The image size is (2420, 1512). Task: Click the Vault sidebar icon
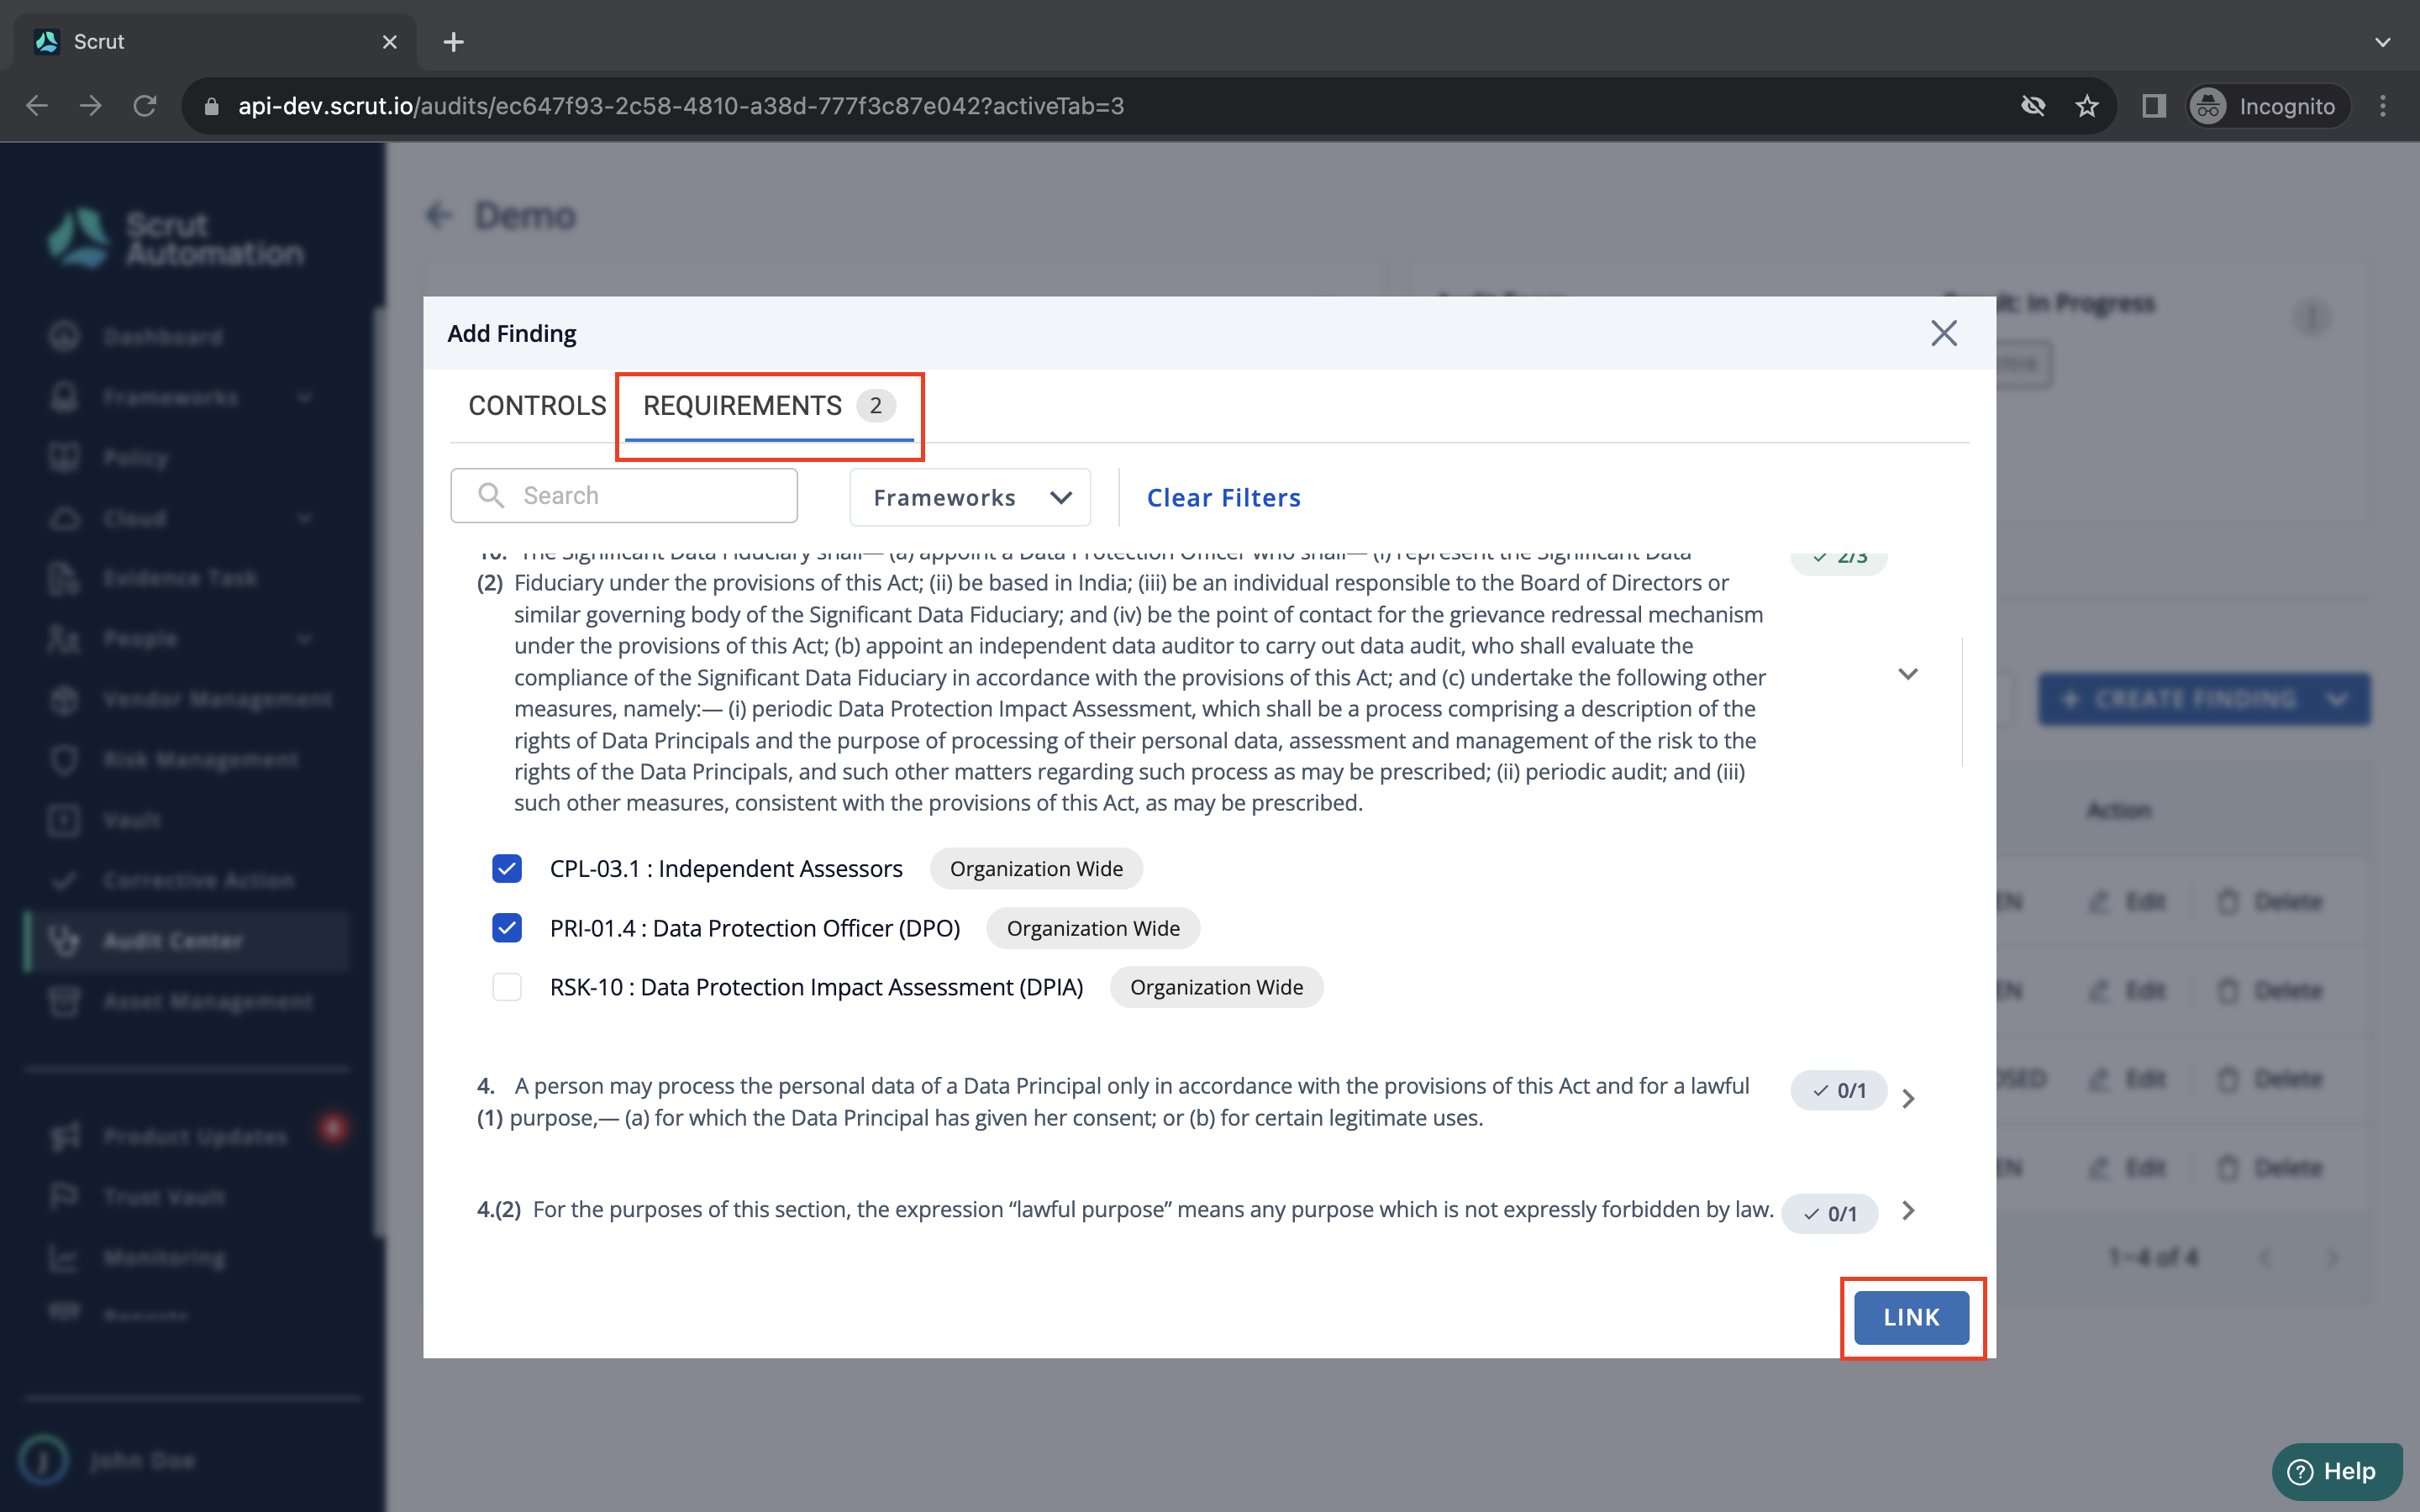point(64,820)
